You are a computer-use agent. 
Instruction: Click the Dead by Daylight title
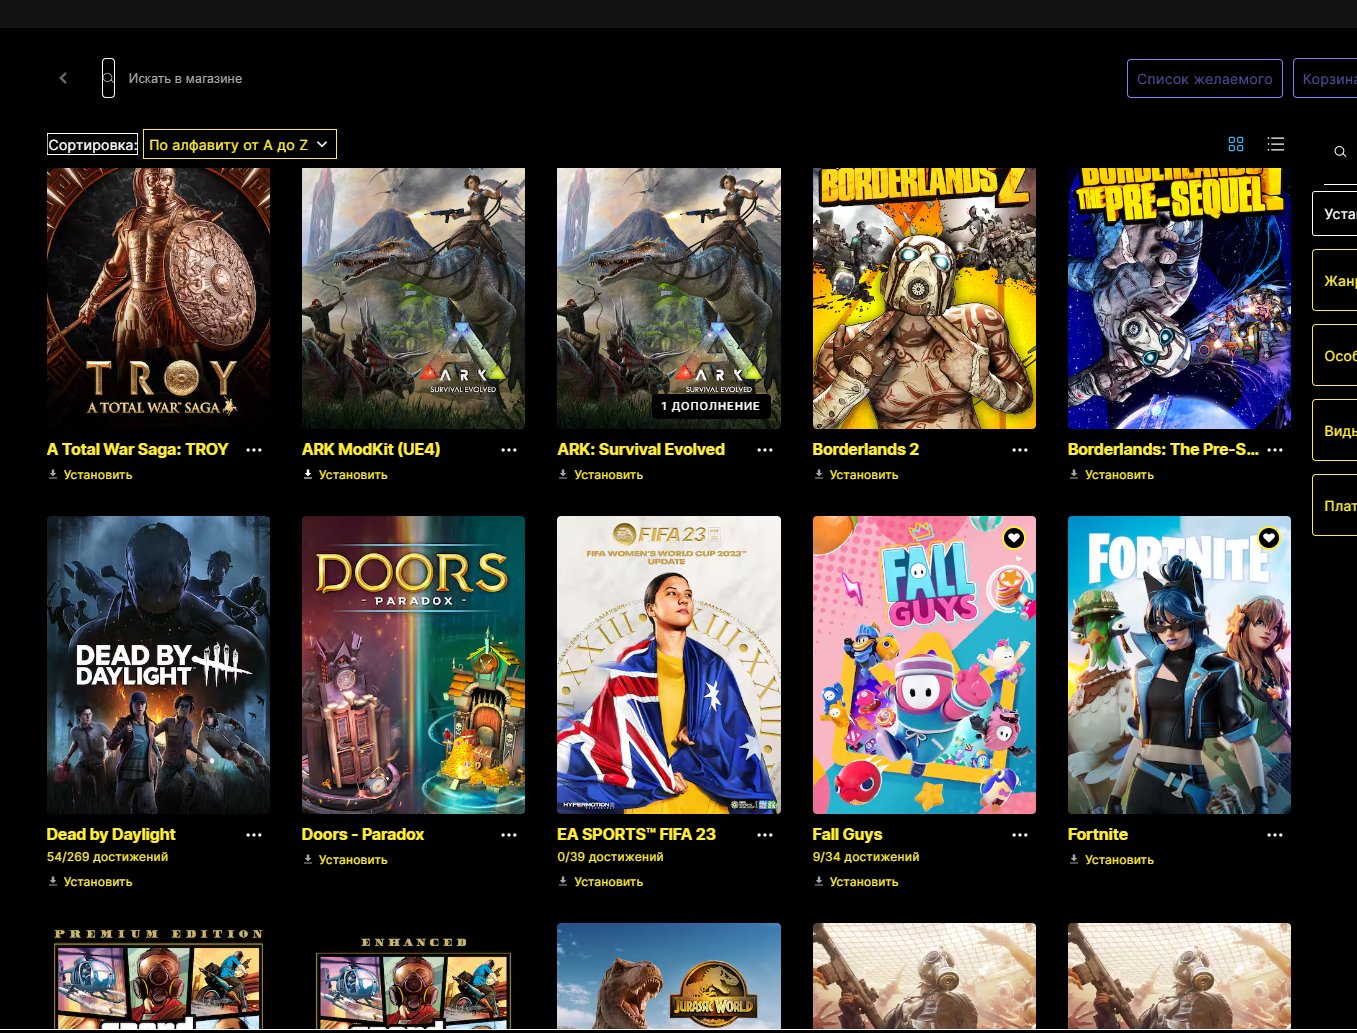pyautogui.click(x=111, y=835)
